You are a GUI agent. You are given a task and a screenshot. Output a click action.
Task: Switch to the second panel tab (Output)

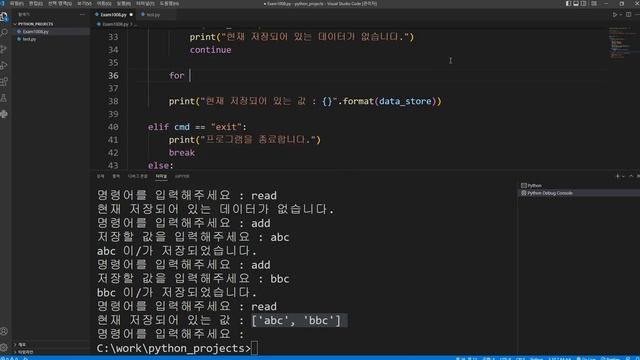pyautogui.click(x=116, y=176)
